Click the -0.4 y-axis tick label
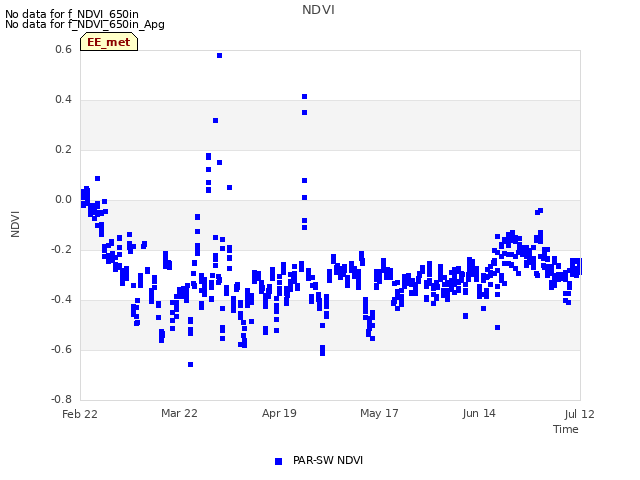 tap(61, 300)
